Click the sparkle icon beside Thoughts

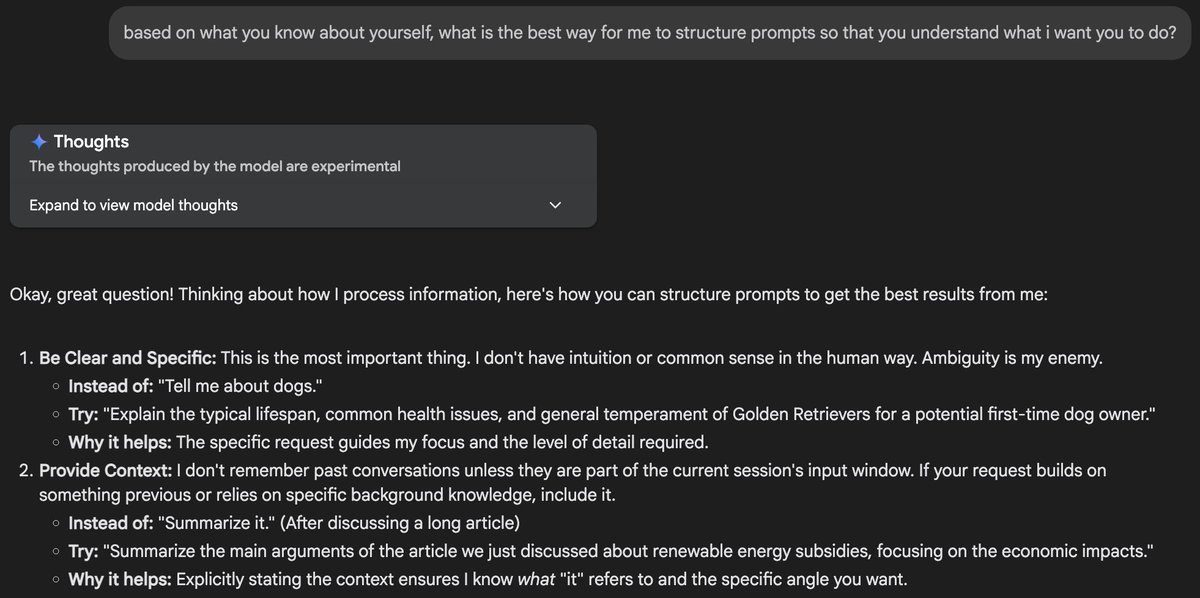click(39, 142)
